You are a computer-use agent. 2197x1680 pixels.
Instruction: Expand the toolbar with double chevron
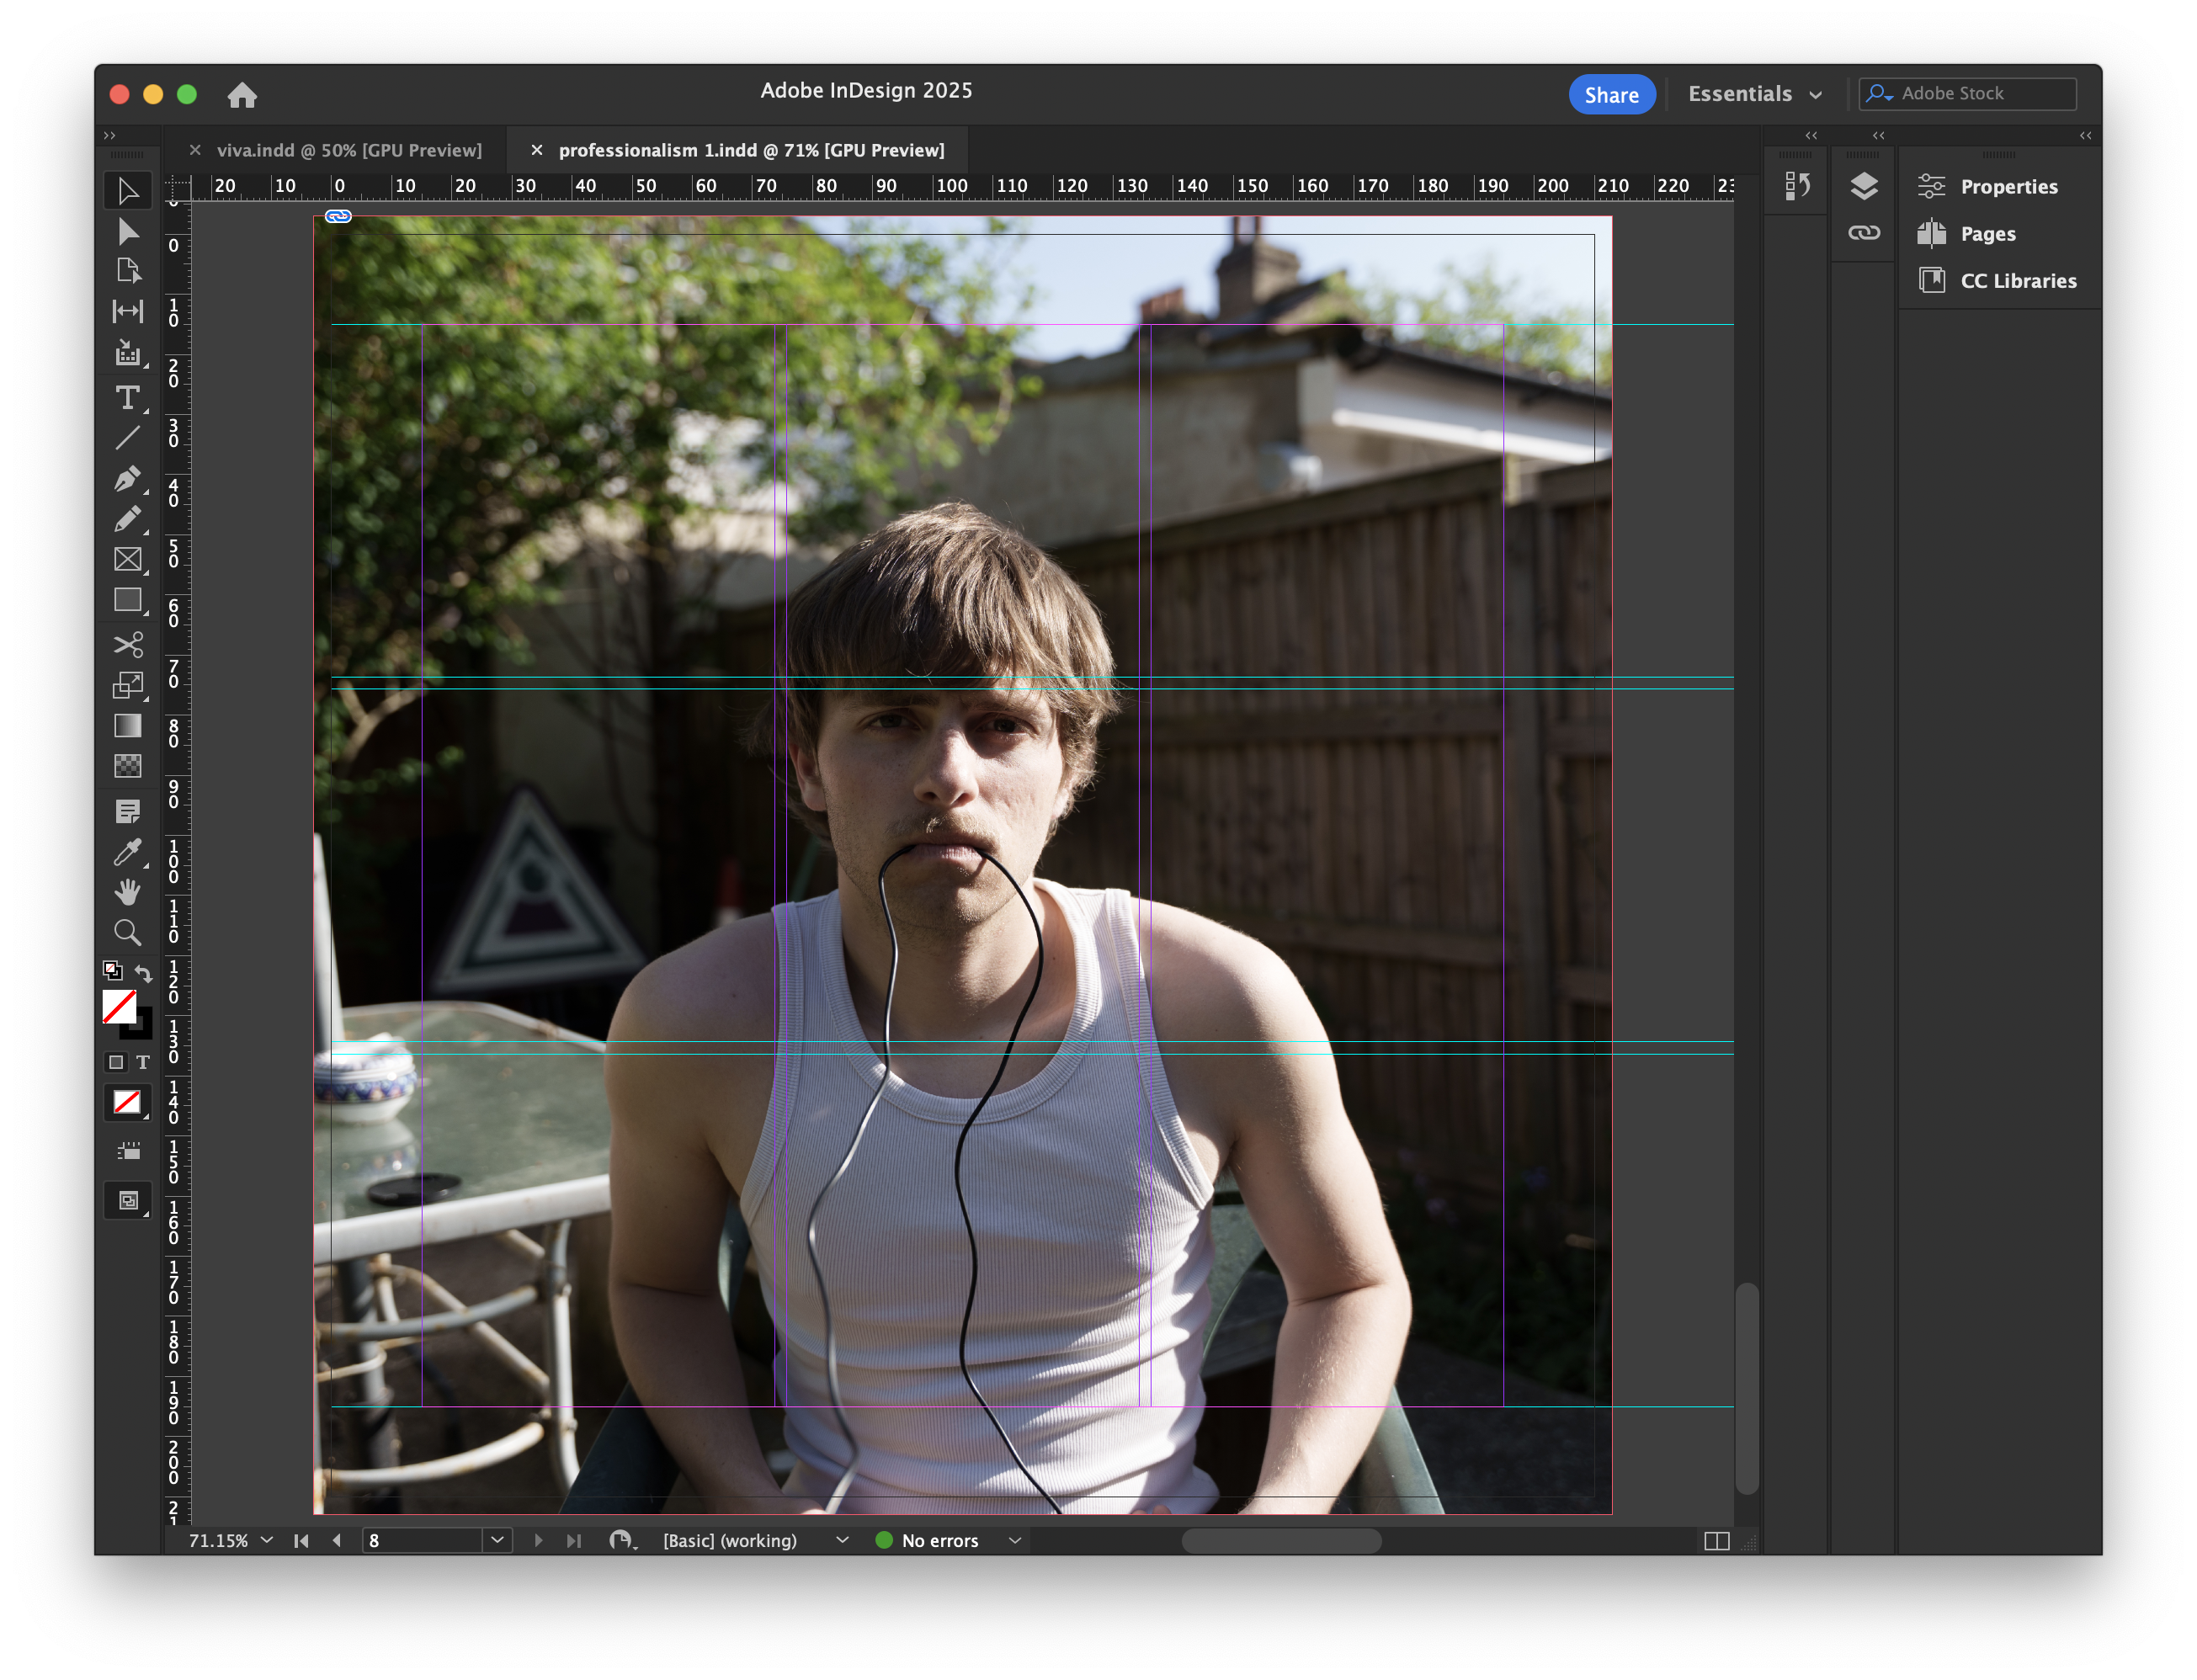tap(110, 135)
